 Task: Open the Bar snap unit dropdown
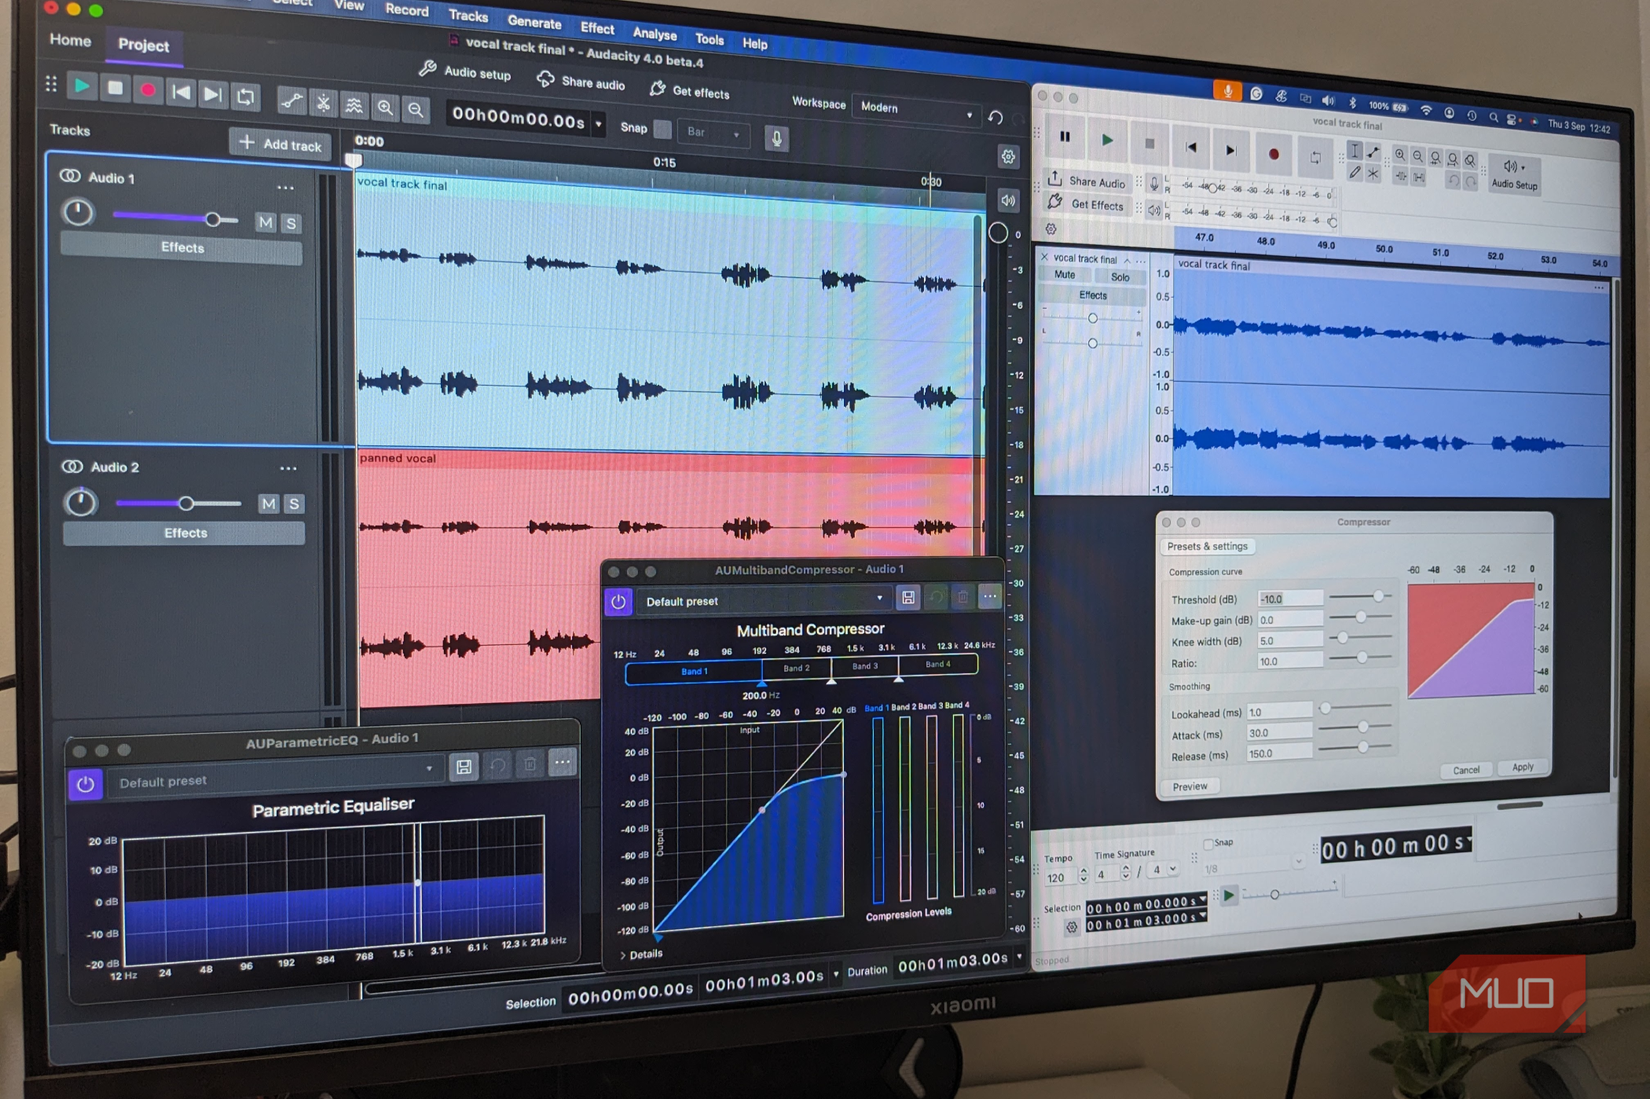point(713,132)
